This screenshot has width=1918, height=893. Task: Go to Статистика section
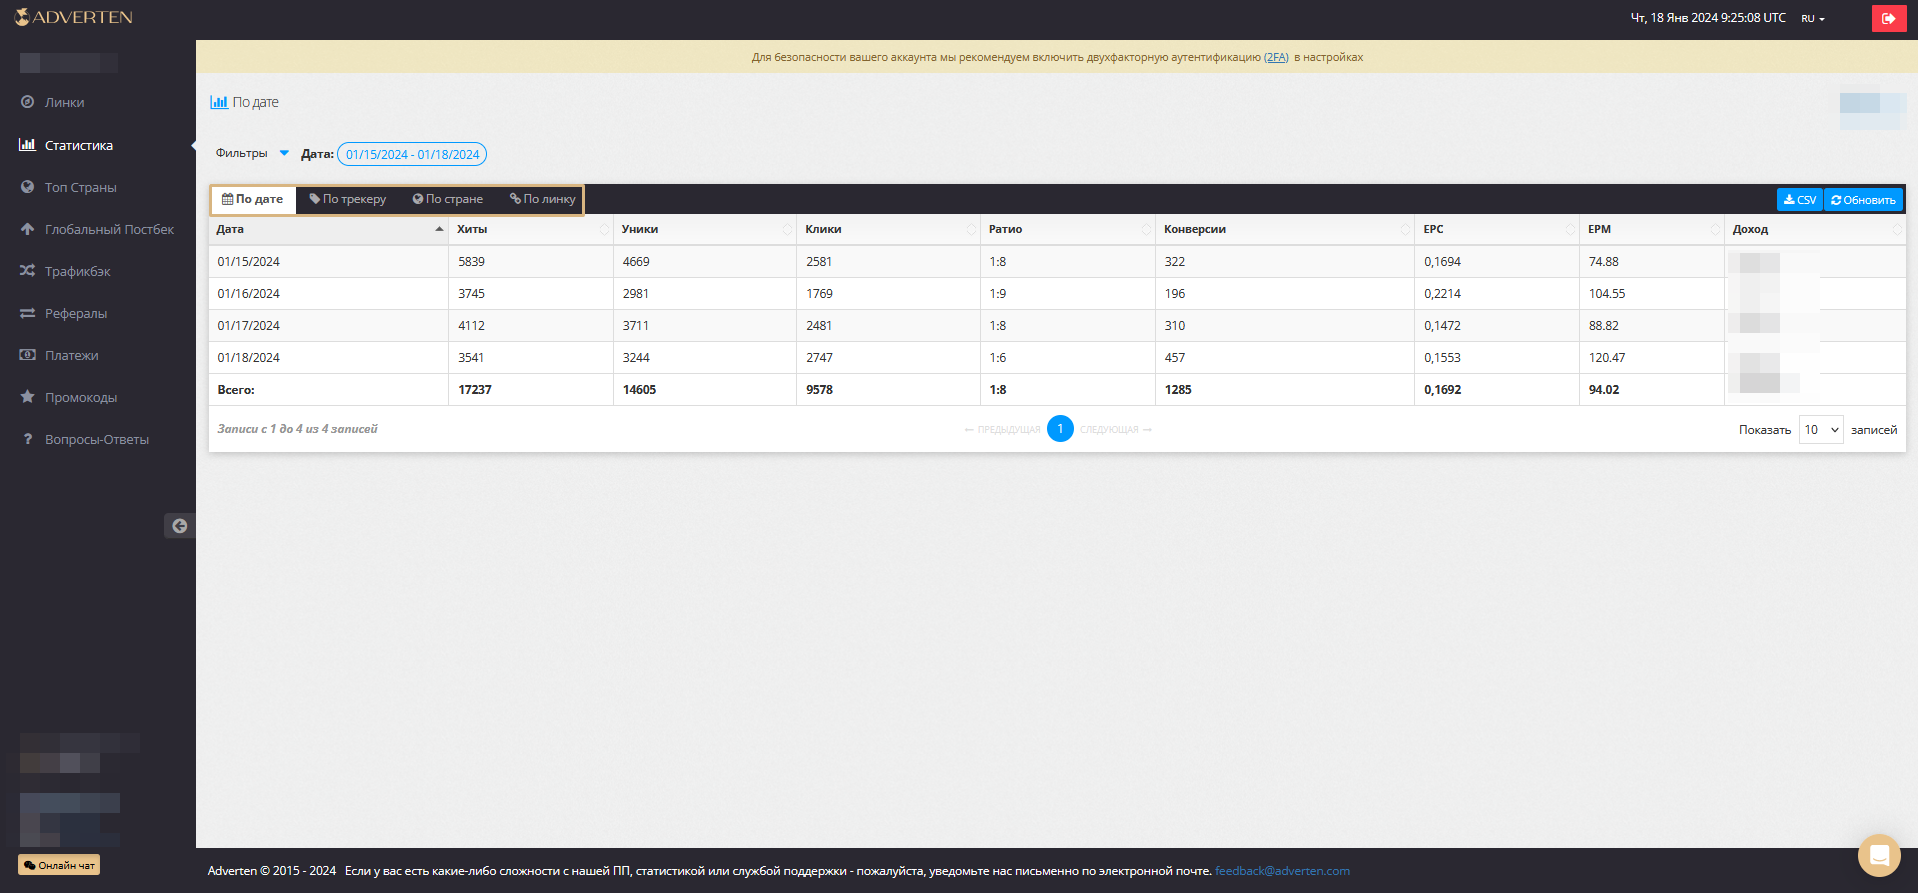pos(79,145)
